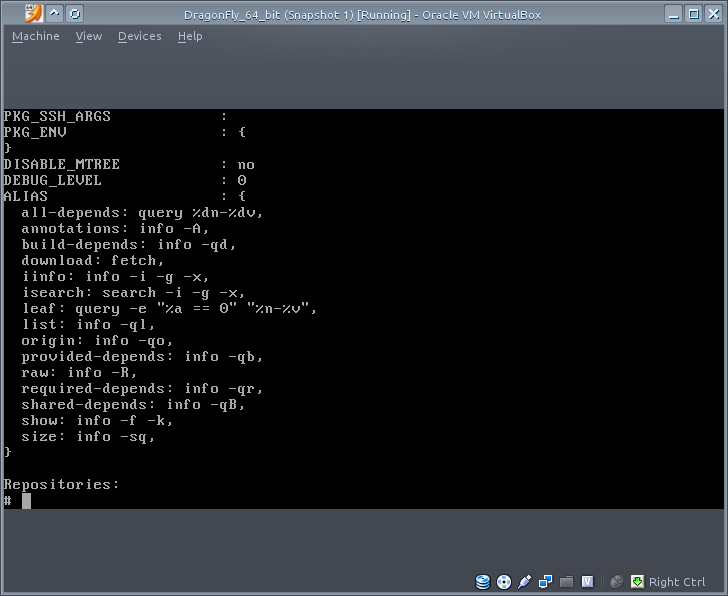Open the shared folders status icon
Image resolution: width=728 pixels, height=596 pixels.
(567, 582)
